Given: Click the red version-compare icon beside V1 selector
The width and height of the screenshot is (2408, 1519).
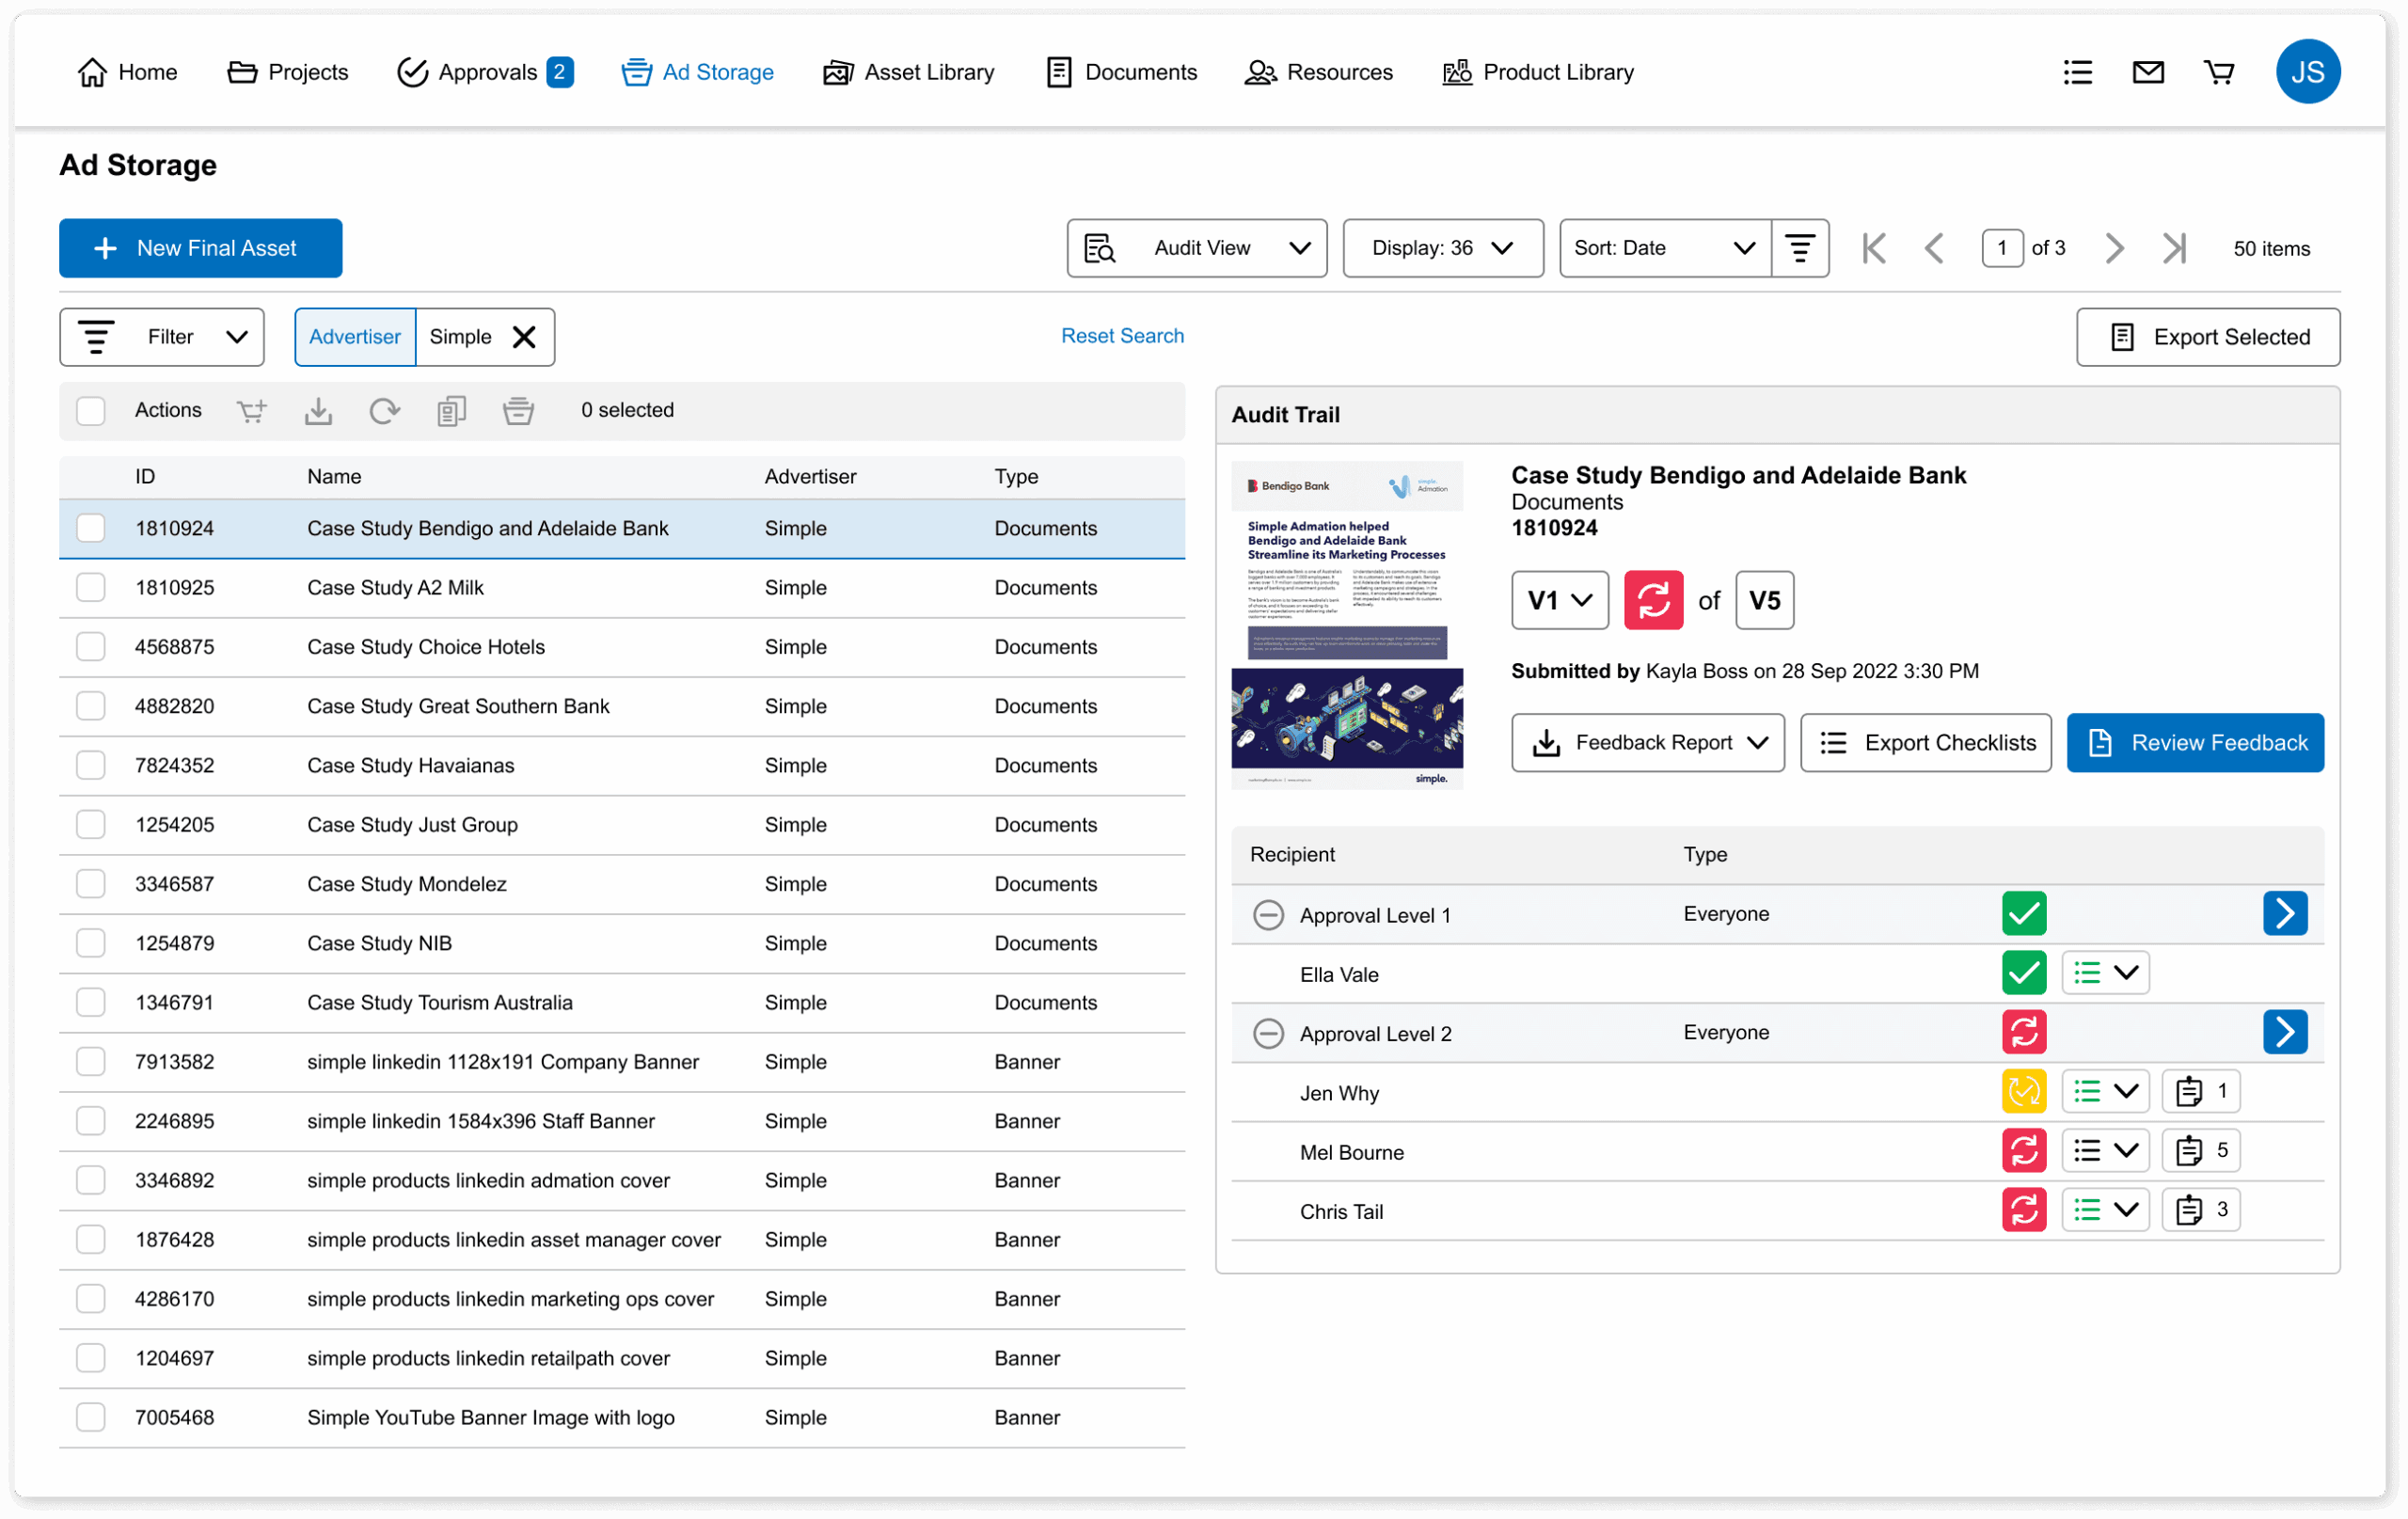Looking at the screenshot, I should click(x=1654, y=600).
